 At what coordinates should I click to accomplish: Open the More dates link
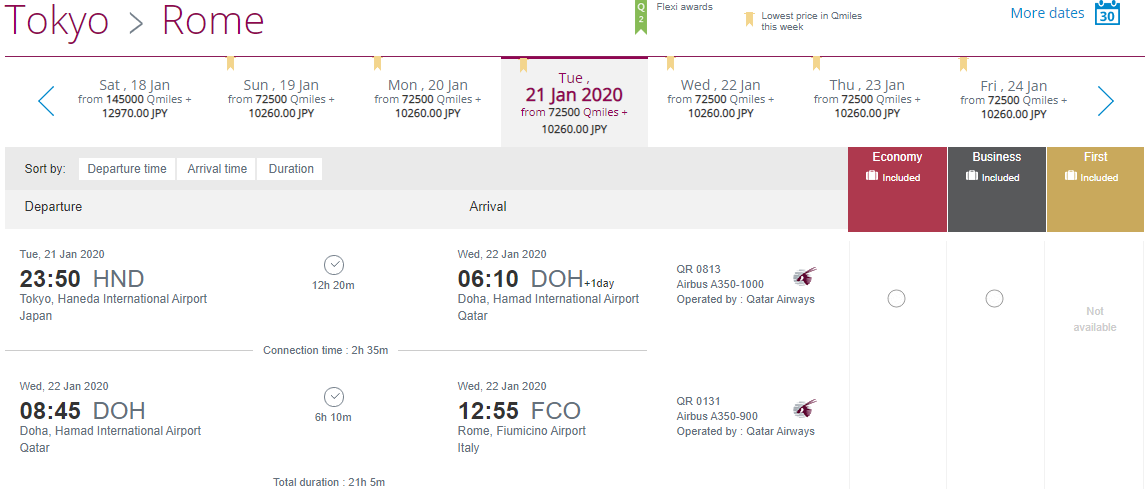pos(1047,13)
